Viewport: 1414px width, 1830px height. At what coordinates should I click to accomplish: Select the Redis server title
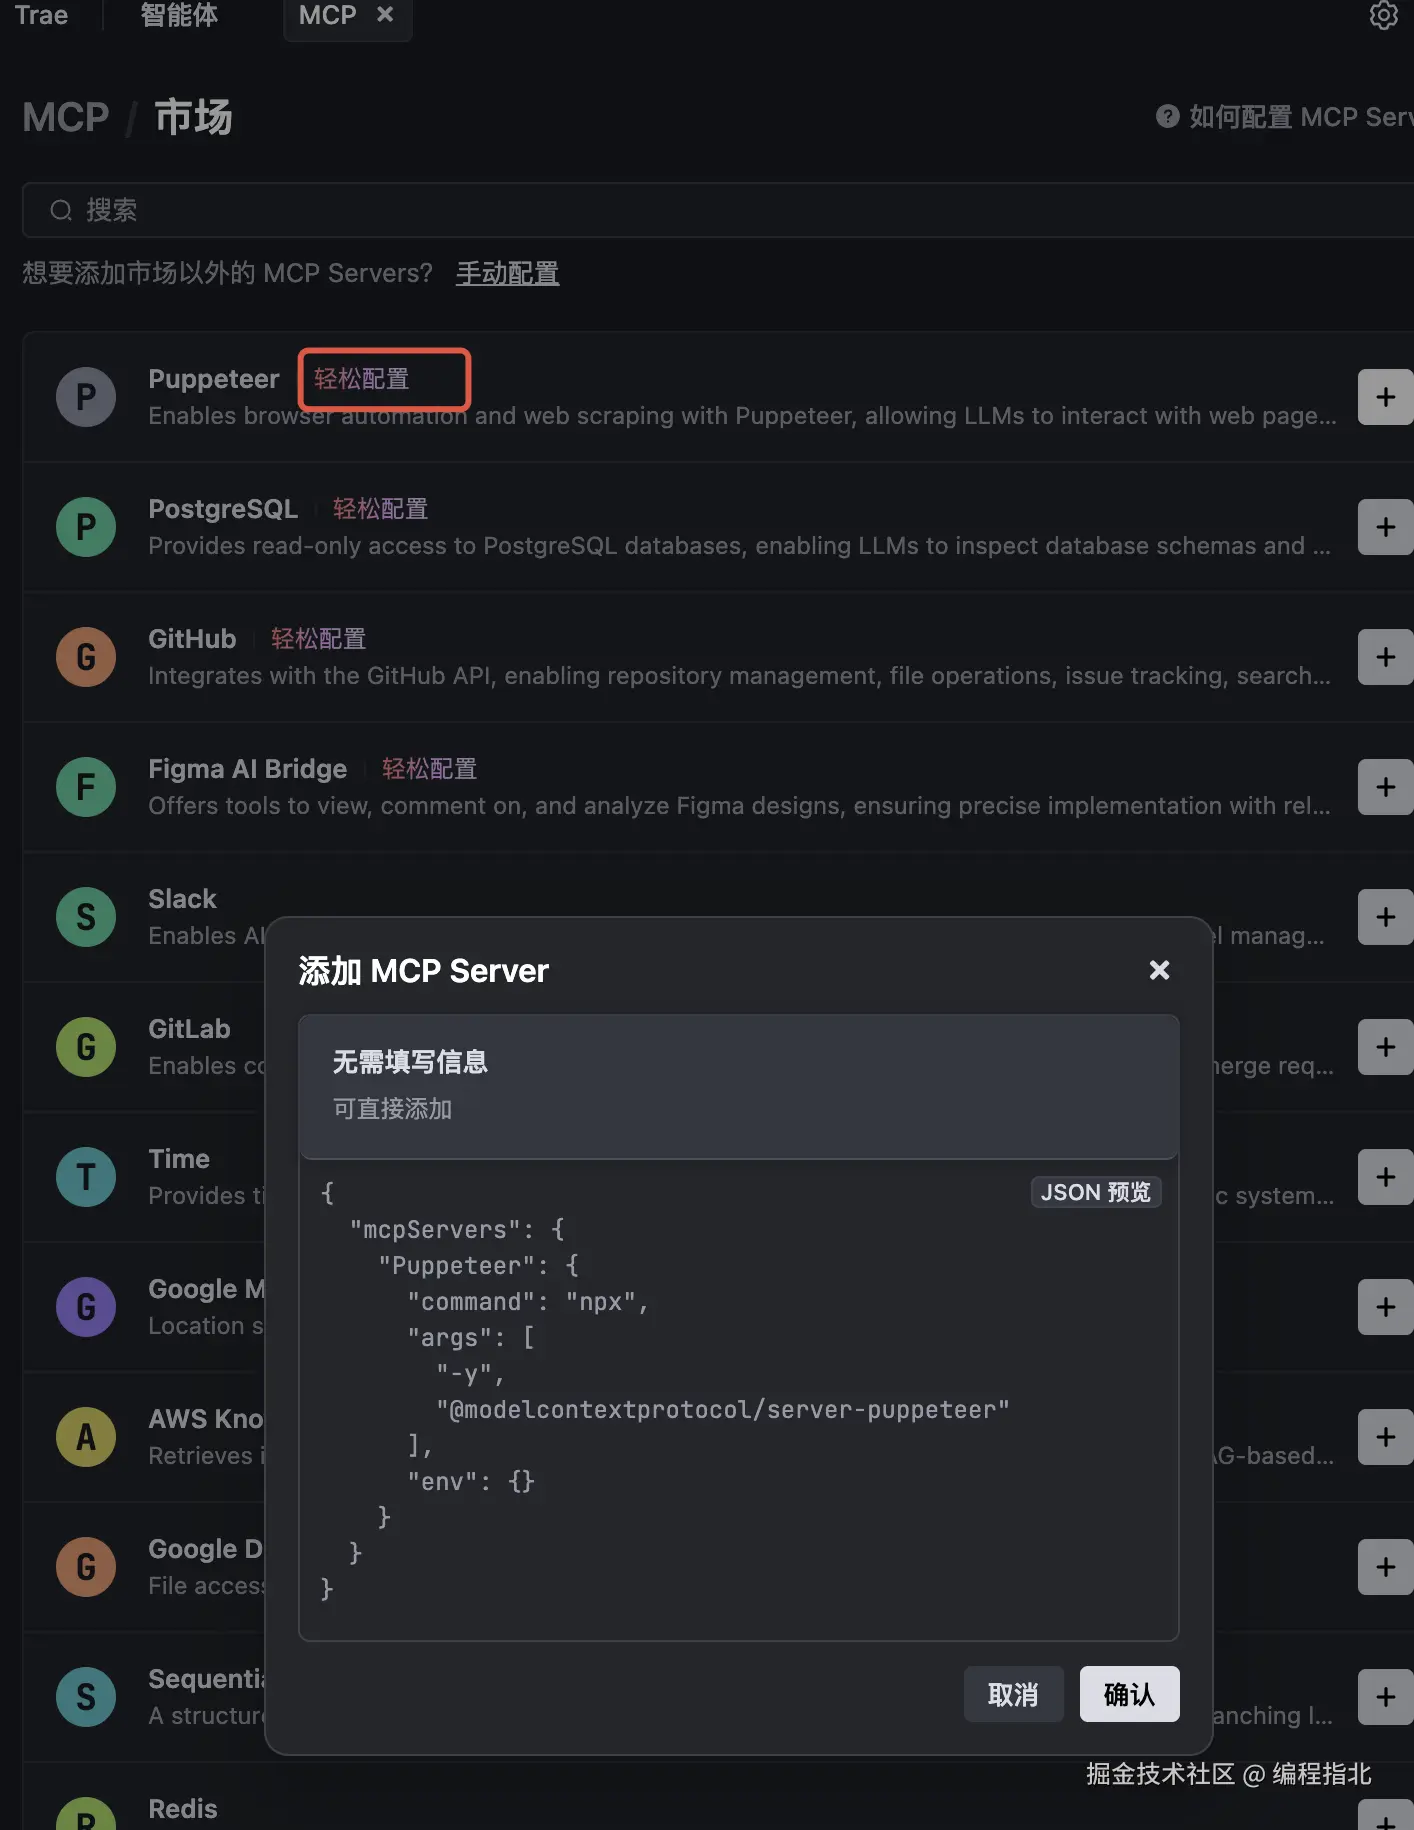coord(183,1809)
